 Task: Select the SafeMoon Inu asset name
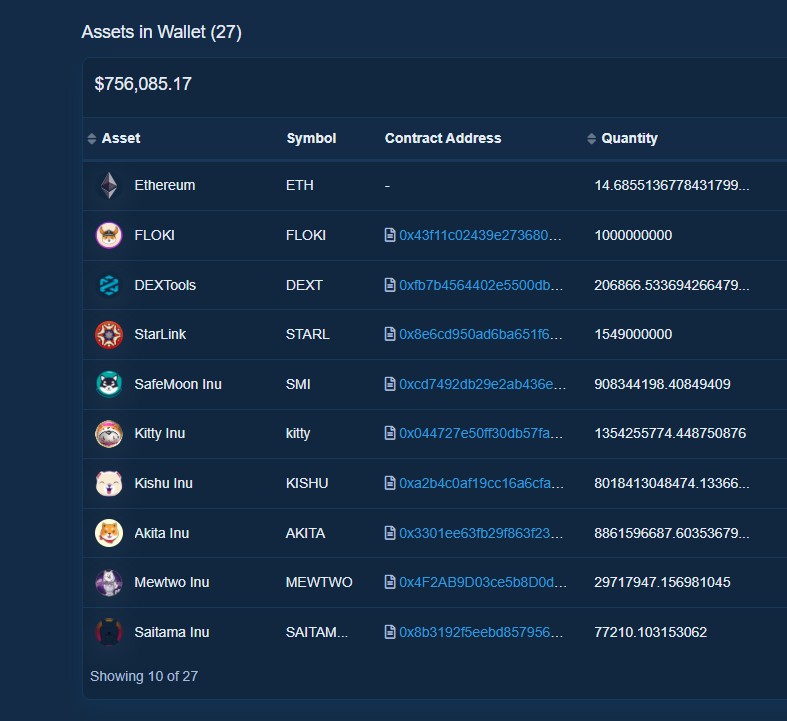(178, 384)
